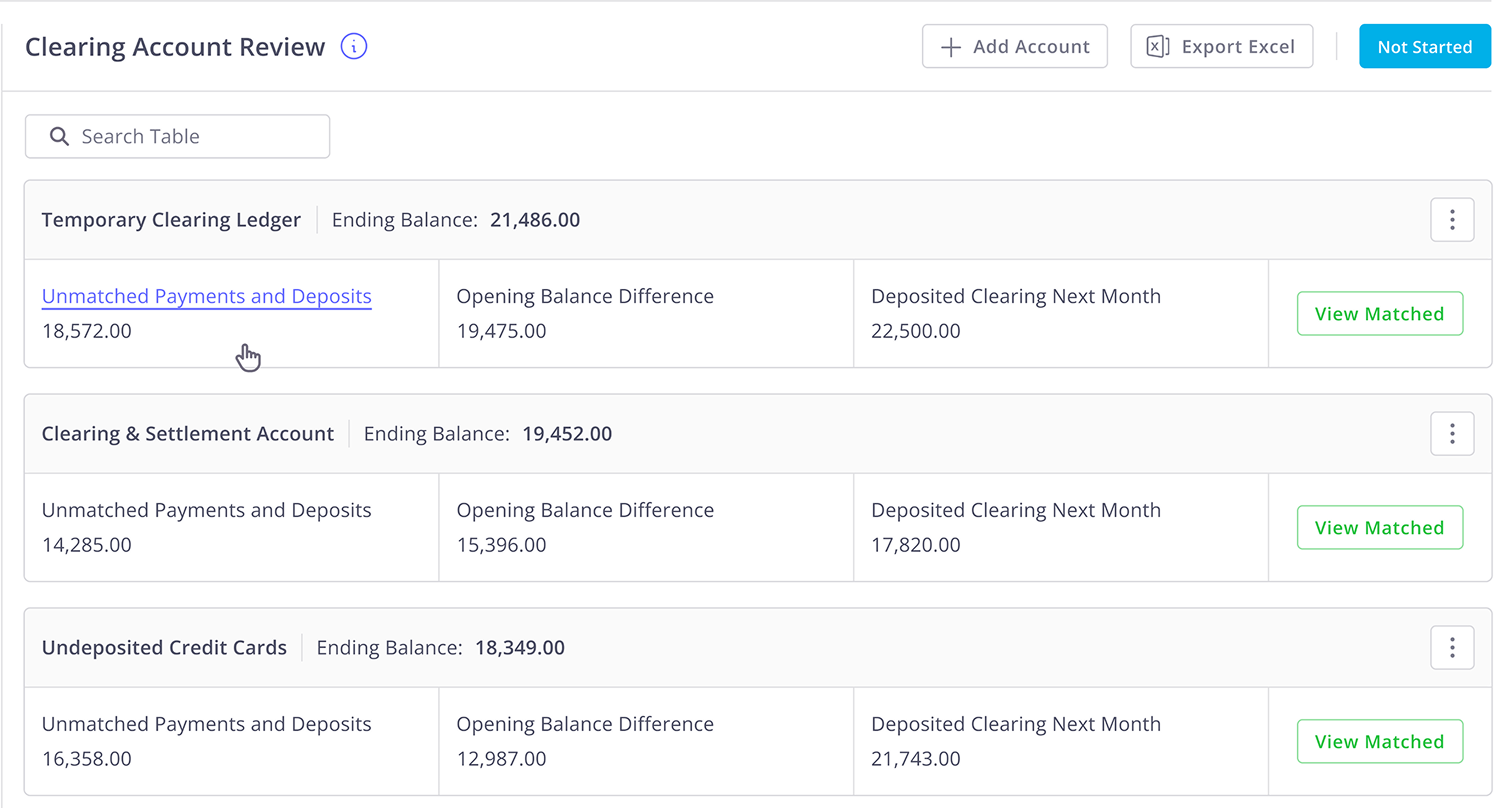Add Account button click

pos(1014,47)
